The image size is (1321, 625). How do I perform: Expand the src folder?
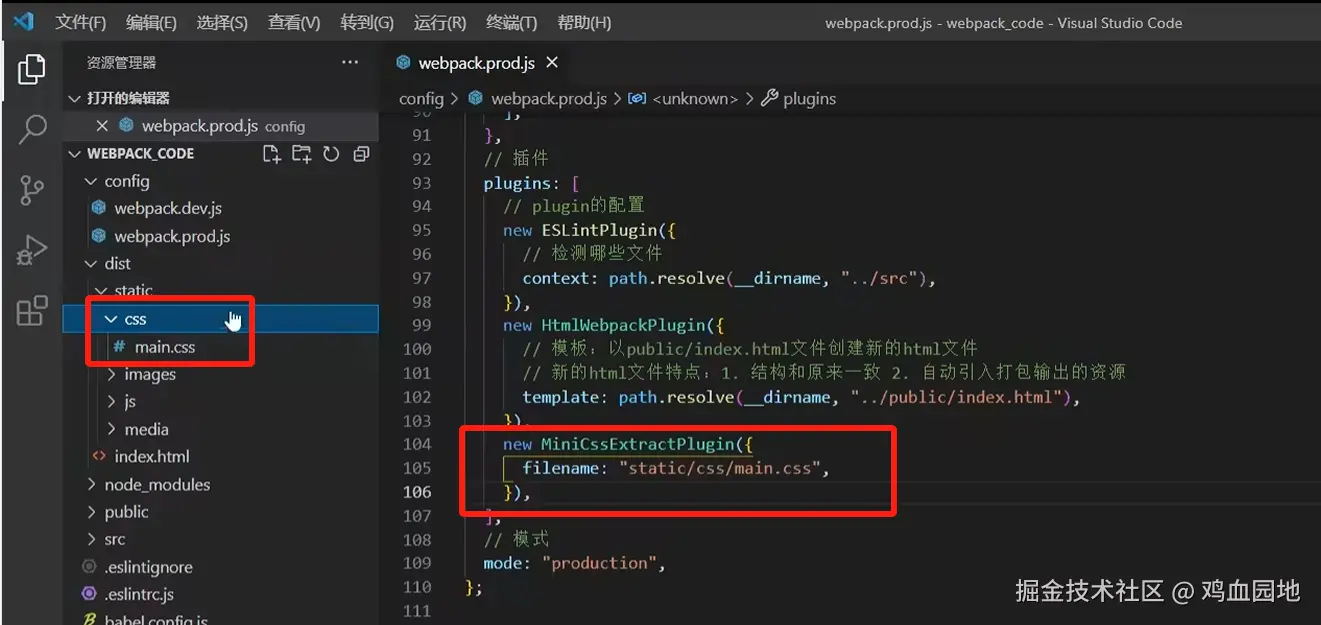pyautogui.click(x=92, y=539)
